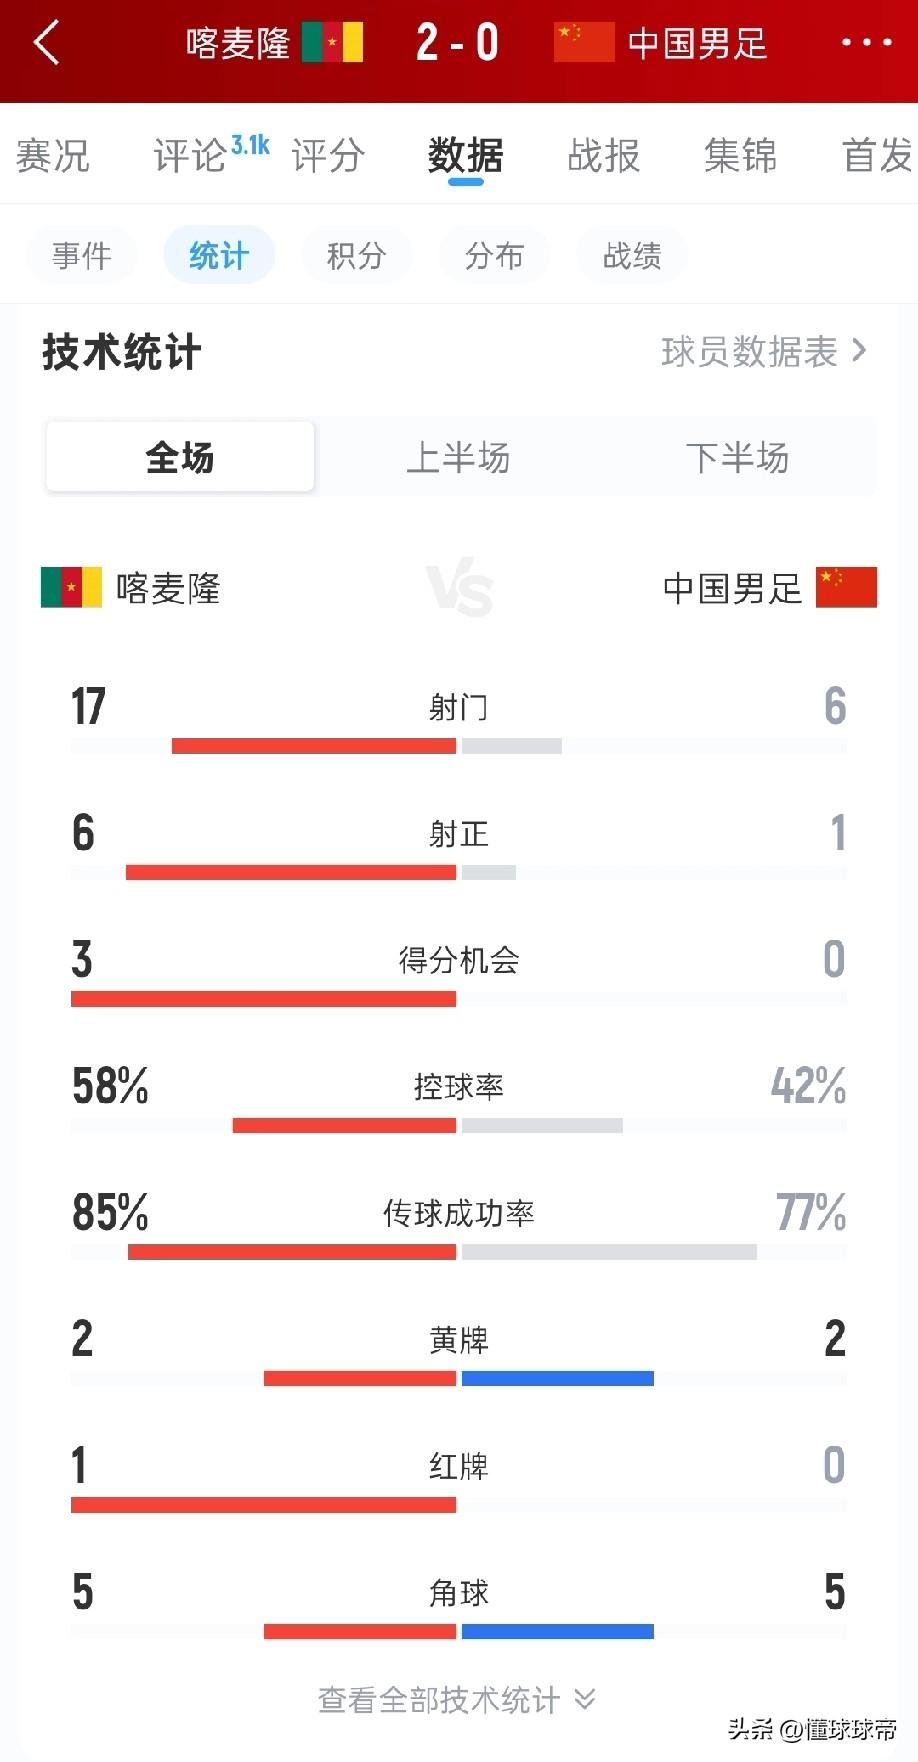Tap the 控球率 possession bar

pyautogui.click(x=458, y=1125)
